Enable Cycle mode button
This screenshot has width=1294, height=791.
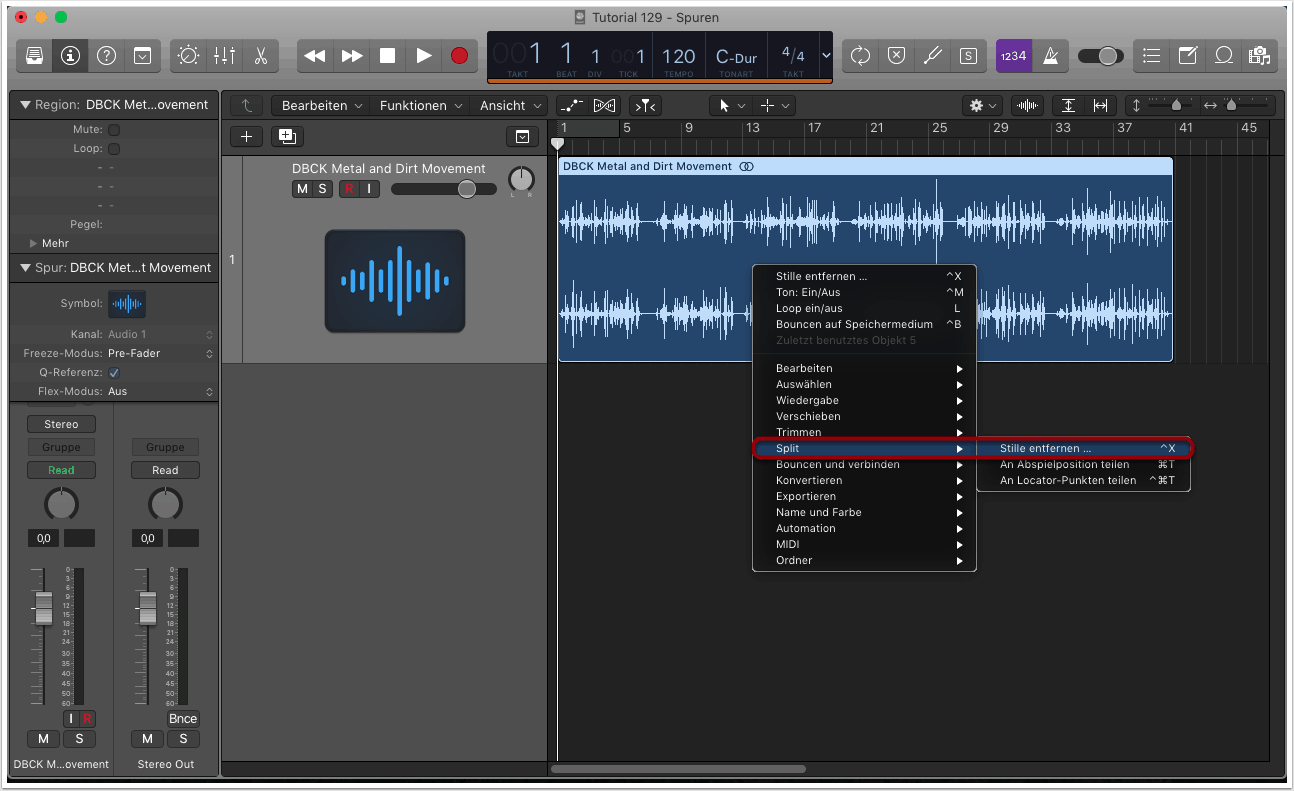(x=860, y=56)
